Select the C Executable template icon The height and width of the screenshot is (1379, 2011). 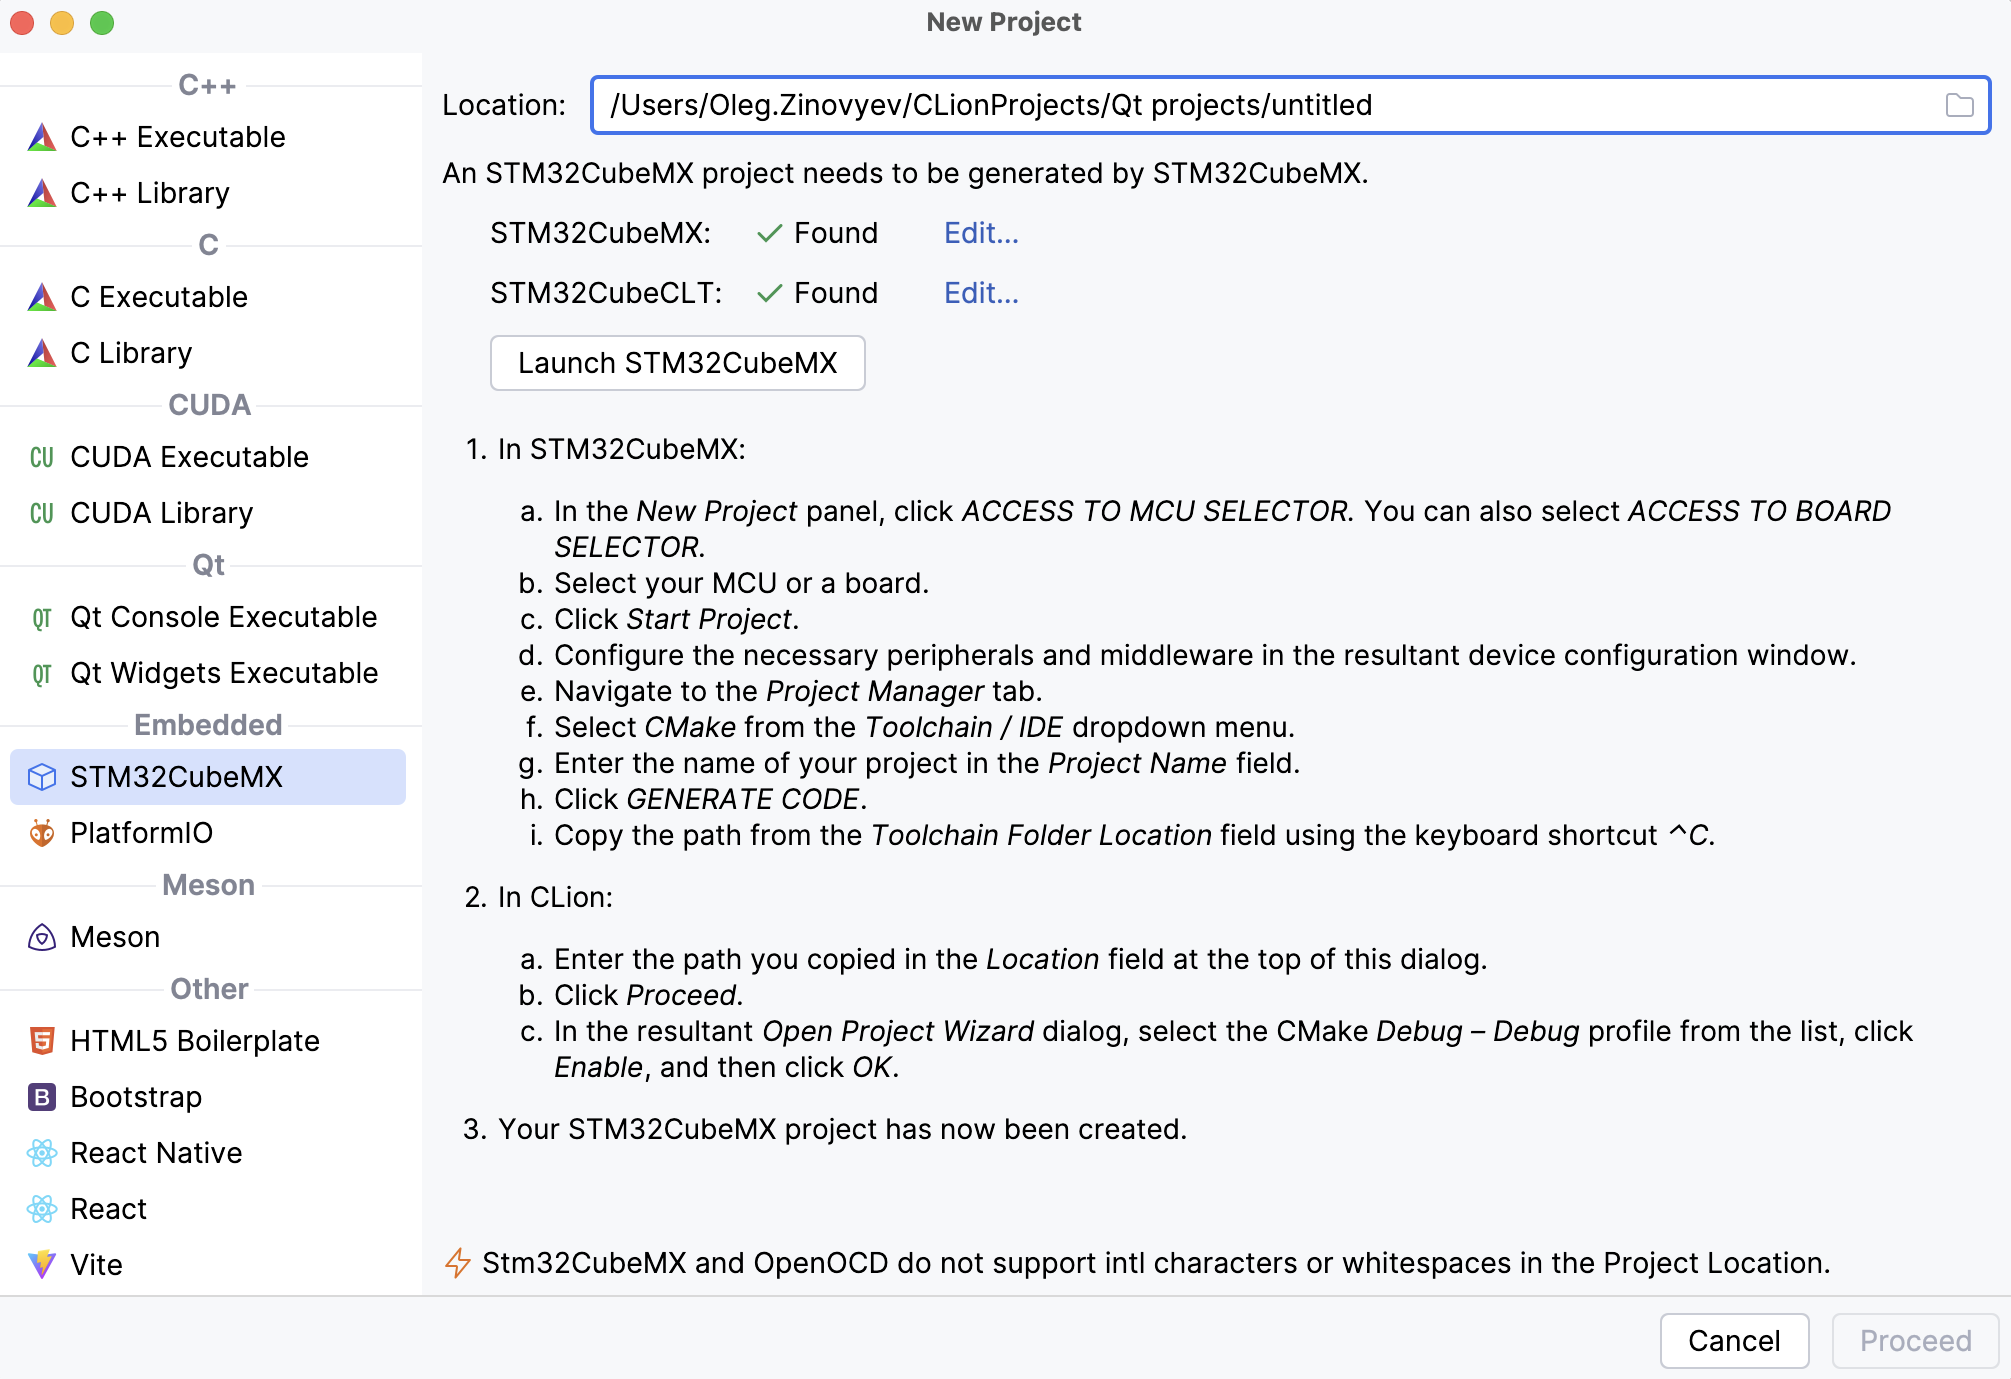(x=40, y=296)
